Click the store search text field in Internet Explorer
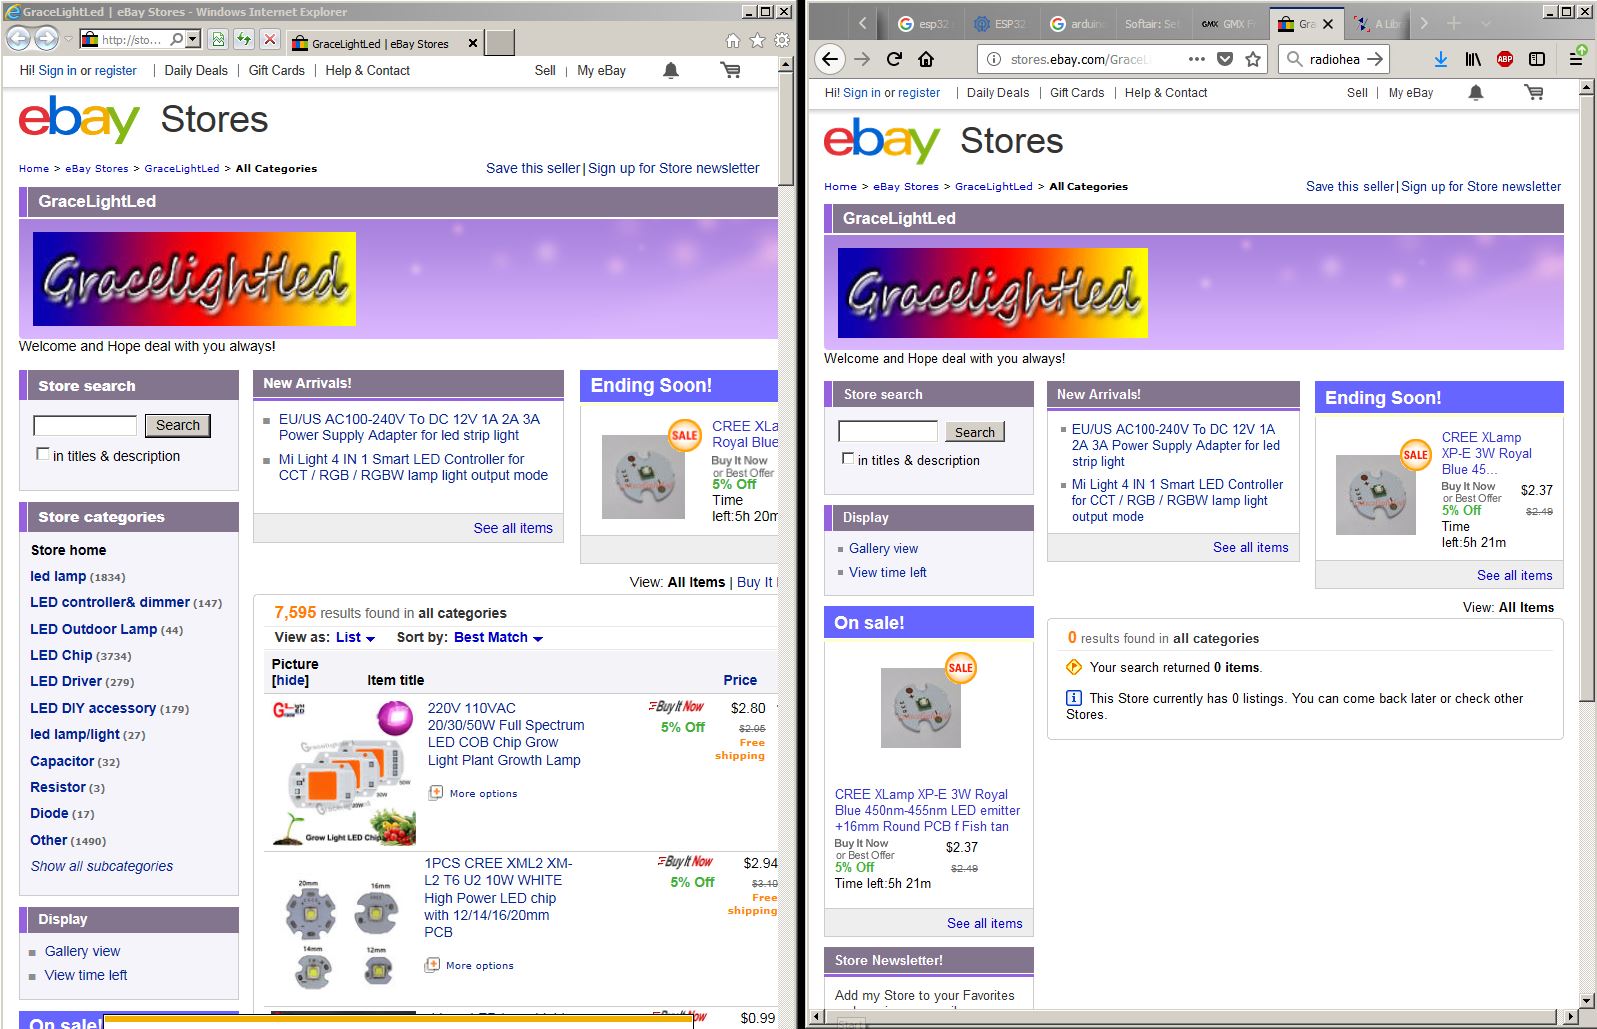Screen dimensions: 1597x1029 85,425
